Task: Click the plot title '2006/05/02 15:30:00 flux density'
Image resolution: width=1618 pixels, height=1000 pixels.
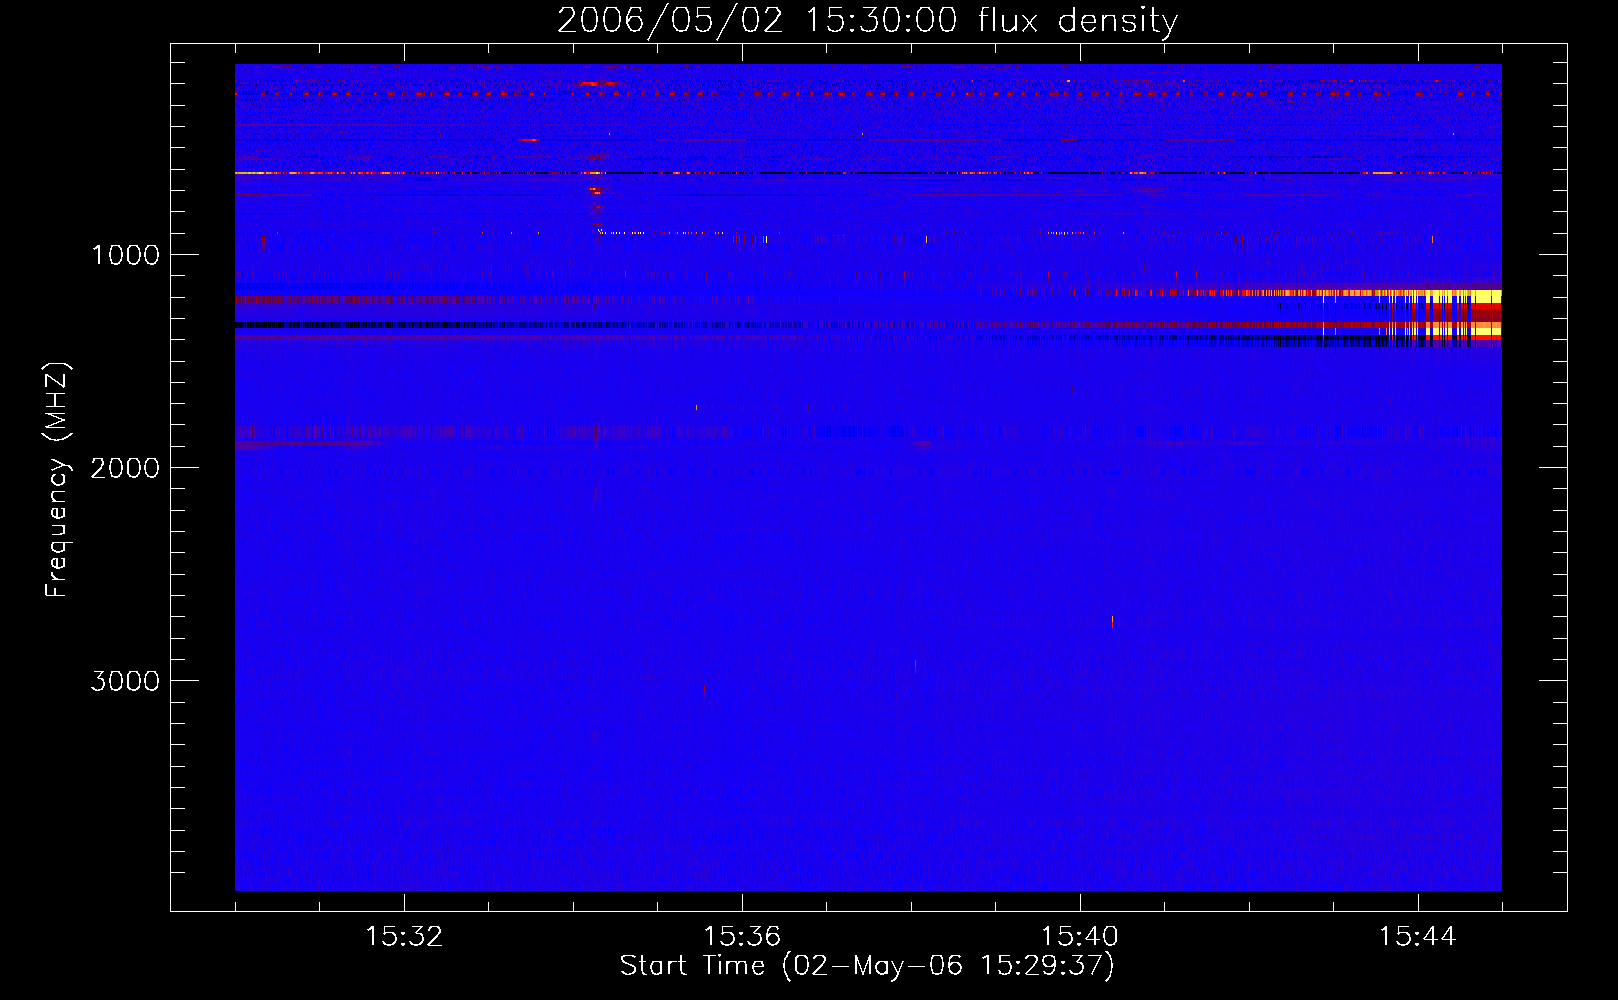Action: point(867,21)
